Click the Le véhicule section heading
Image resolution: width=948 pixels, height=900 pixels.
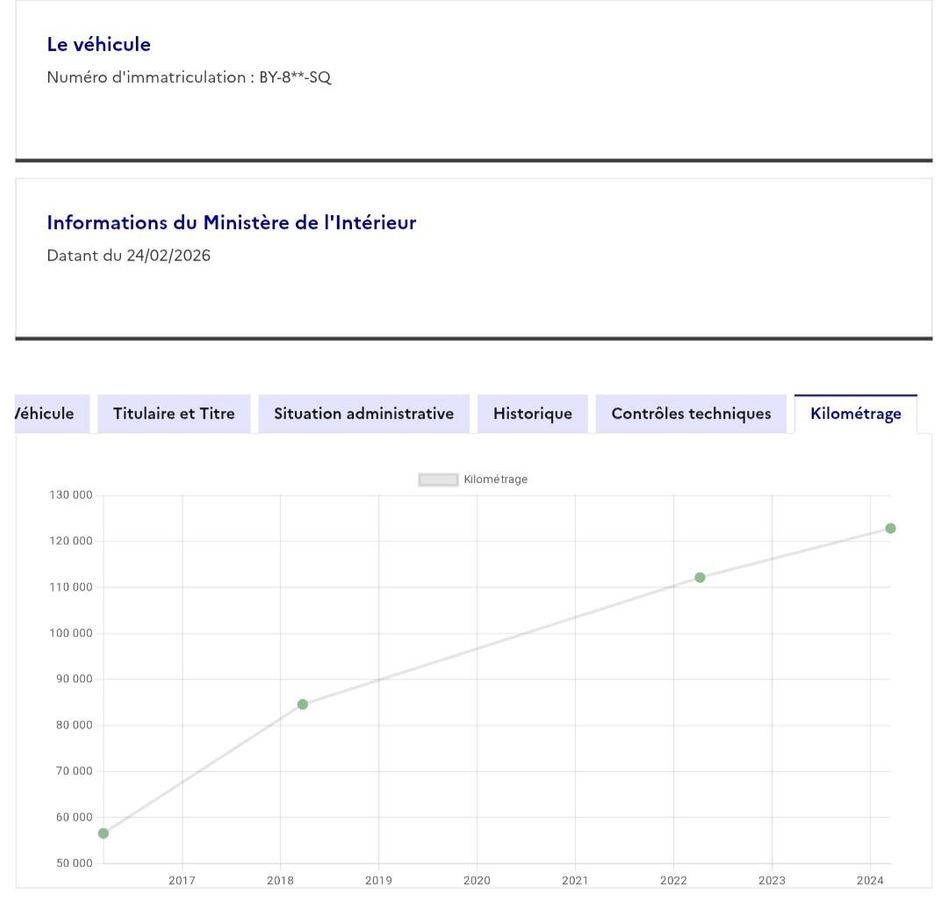[x=99, y=44]
